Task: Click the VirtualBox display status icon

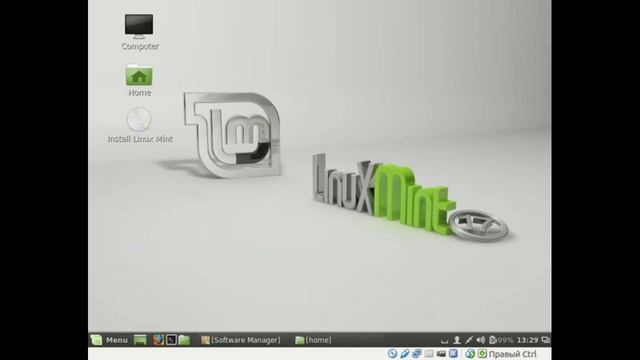Action: pyautogui.click(x=453, y=353)
